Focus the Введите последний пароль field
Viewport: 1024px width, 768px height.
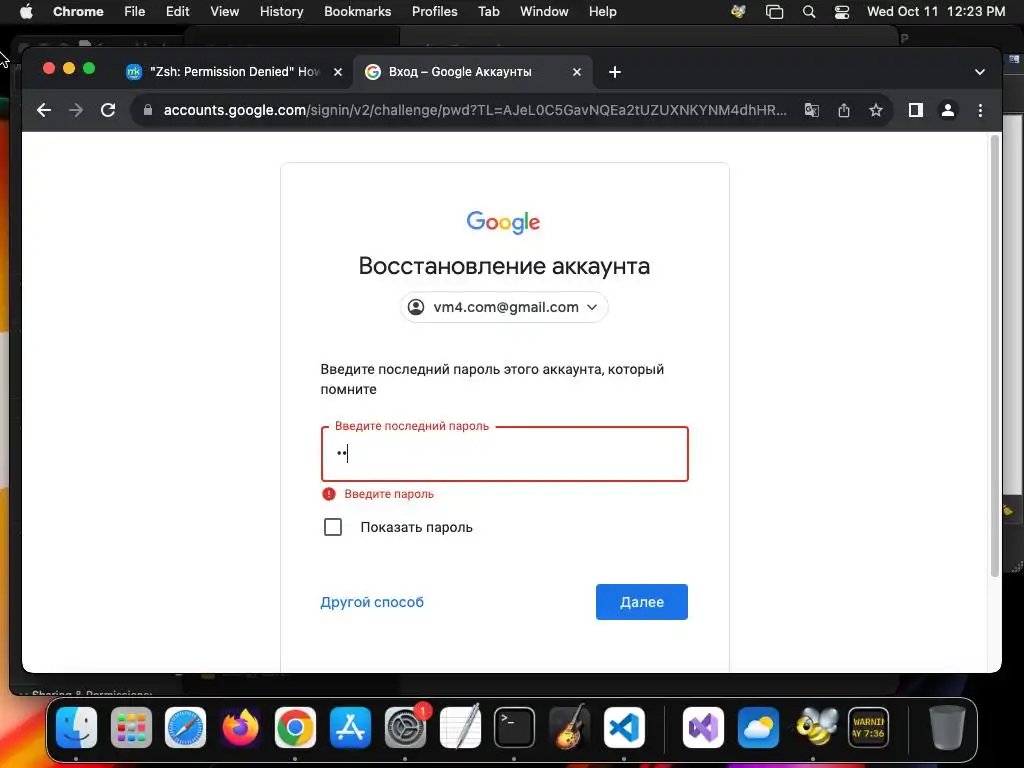tap(505, 454)
